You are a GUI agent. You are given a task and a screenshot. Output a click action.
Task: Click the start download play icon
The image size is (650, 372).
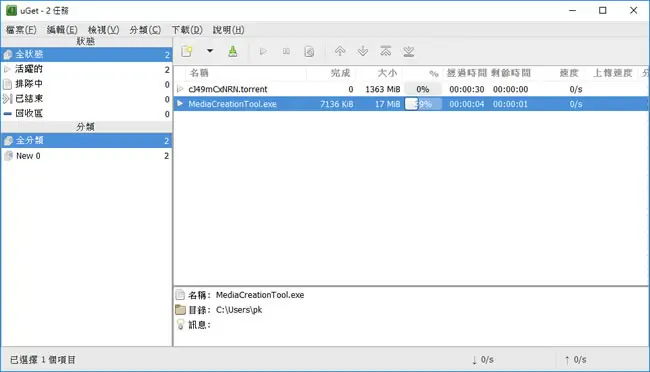pos(263,51)
